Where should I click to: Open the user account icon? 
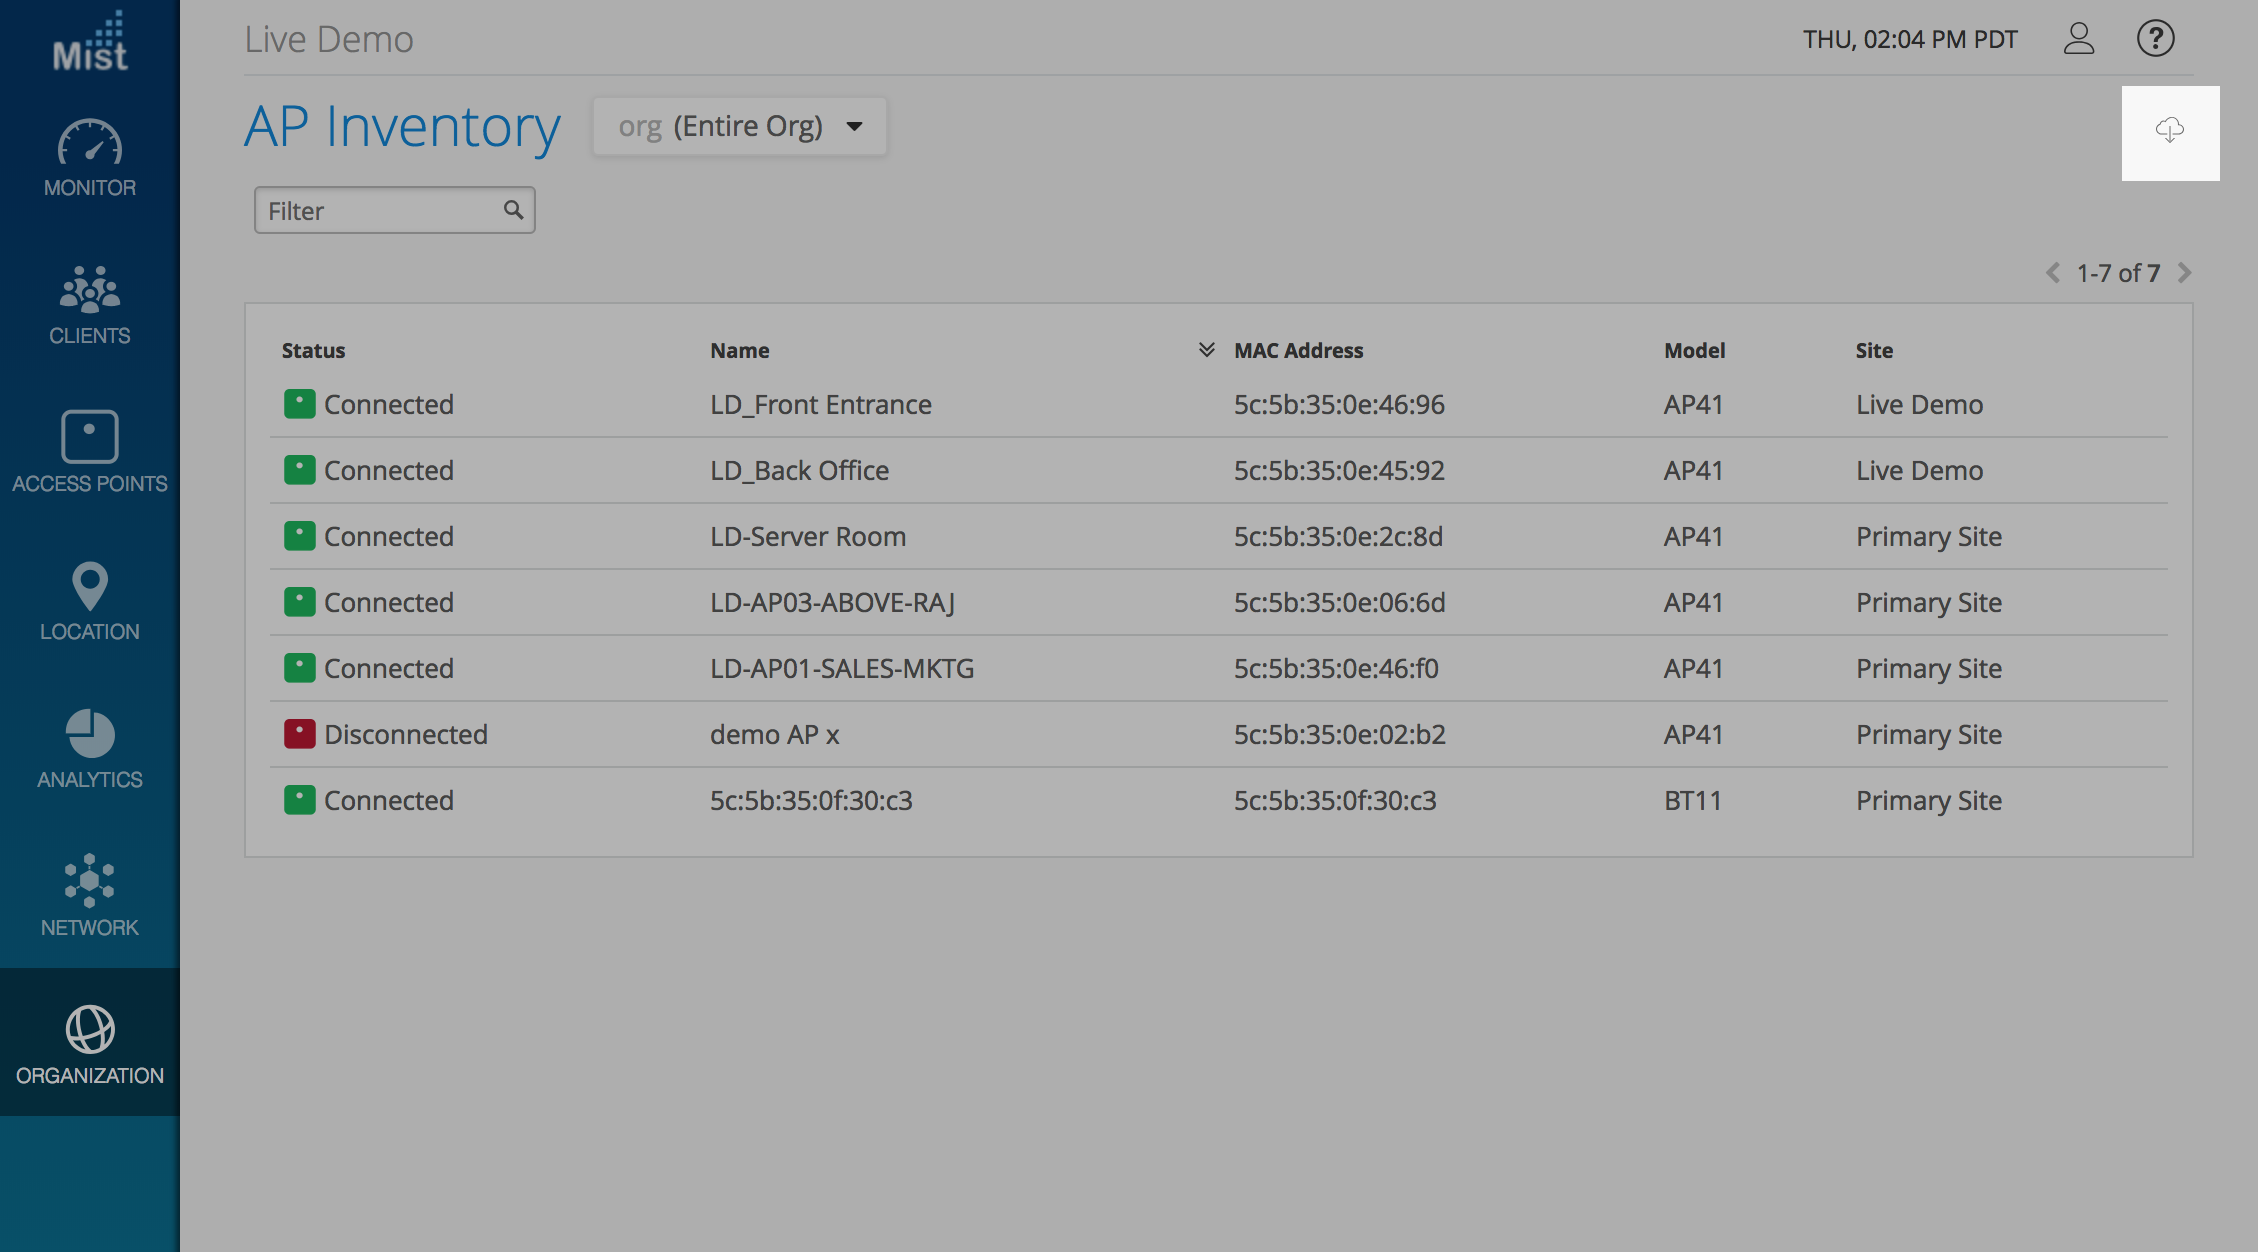coord(2079,39)
